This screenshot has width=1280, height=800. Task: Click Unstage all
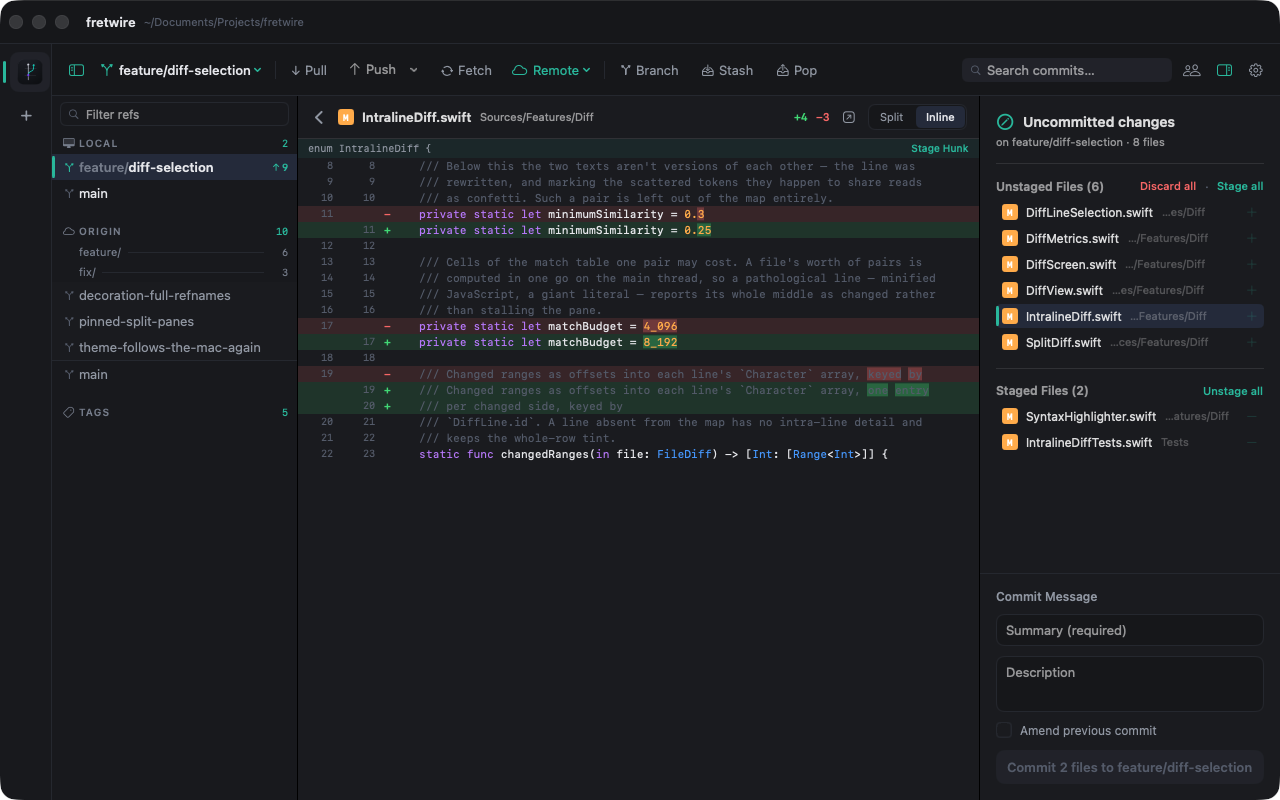click(1233, 391)
